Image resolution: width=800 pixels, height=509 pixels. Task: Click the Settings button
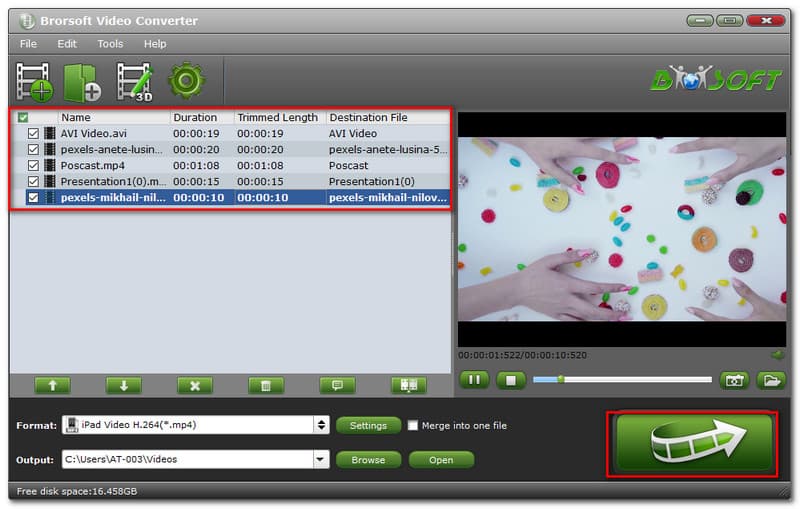[368, 425]
